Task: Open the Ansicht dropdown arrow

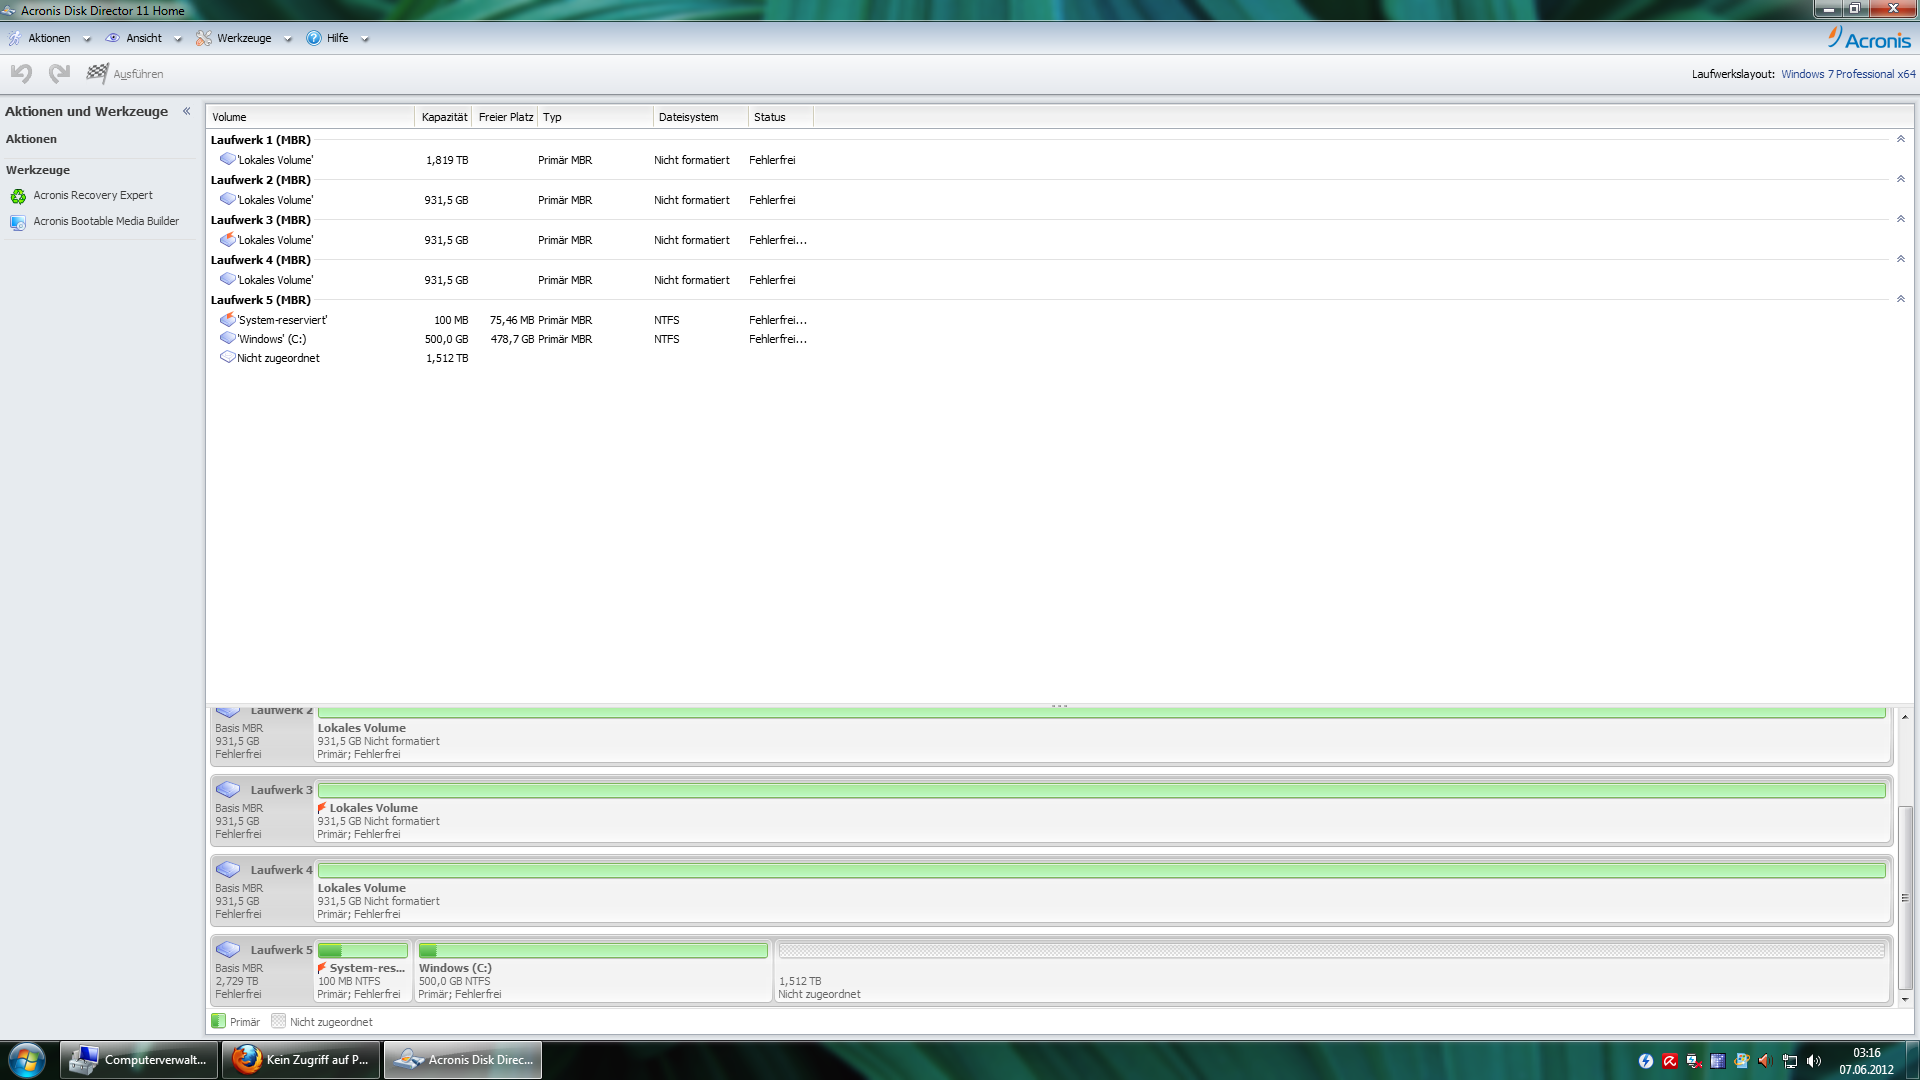Action: pyautogui.click(x=178, y=39)
